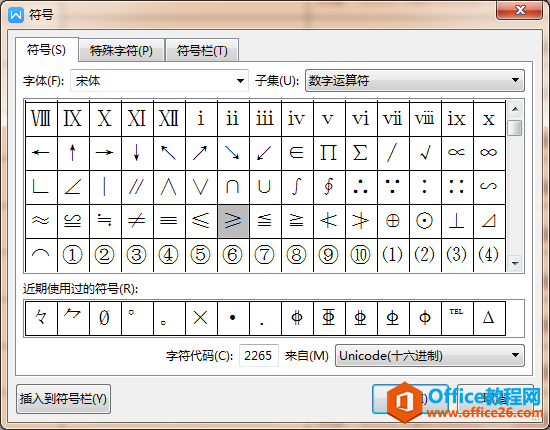Pick the perpendicular symbol ⊥
550x430 pixels.
tap(457, 221)
